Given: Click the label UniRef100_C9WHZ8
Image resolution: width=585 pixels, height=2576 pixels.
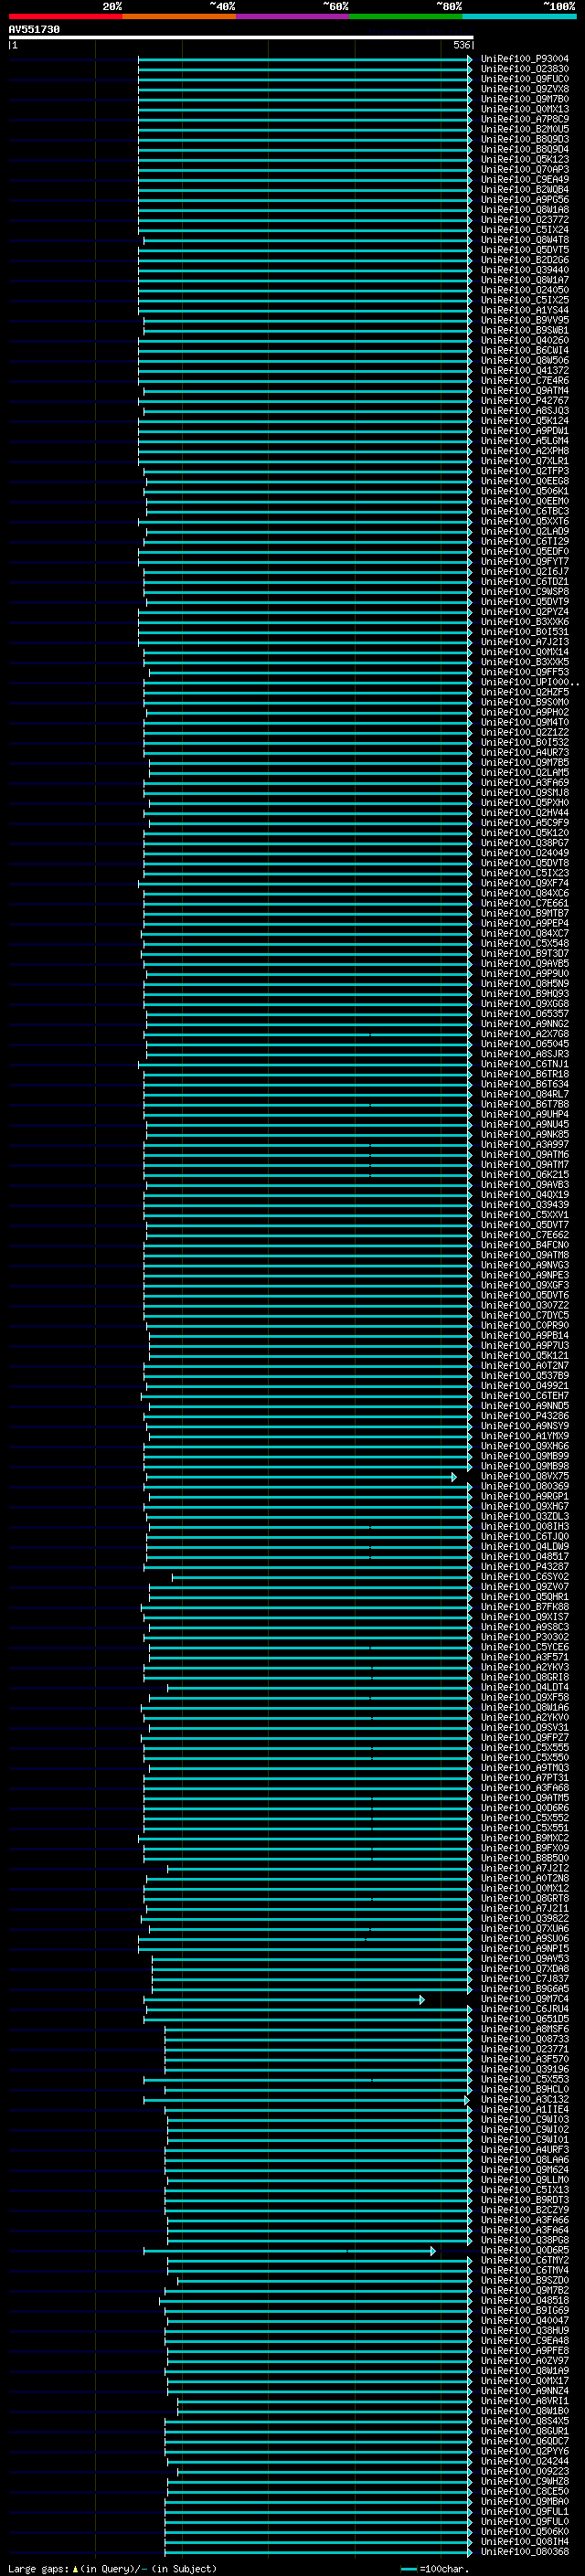Looking at the screenshot, I should 525,2482.
